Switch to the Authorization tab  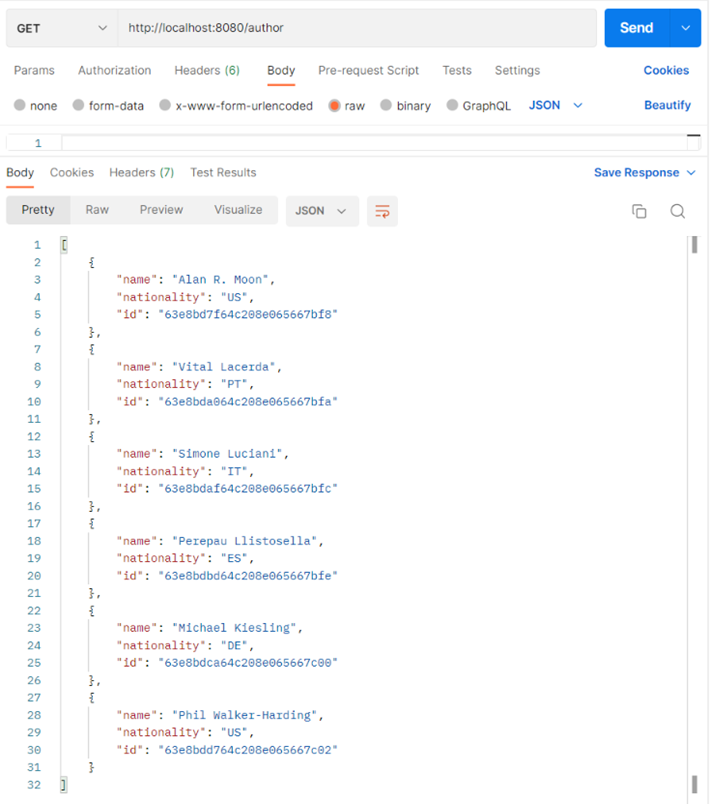(114, 71)
